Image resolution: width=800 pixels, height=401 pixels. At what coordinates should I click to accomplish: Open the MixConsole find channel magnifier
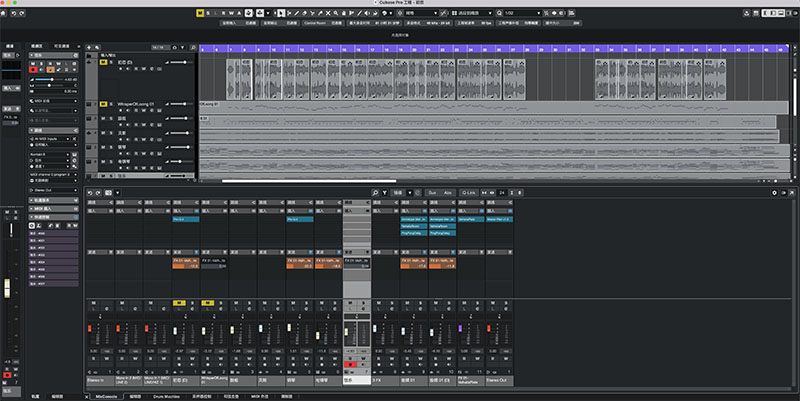(x=375, y=193)
